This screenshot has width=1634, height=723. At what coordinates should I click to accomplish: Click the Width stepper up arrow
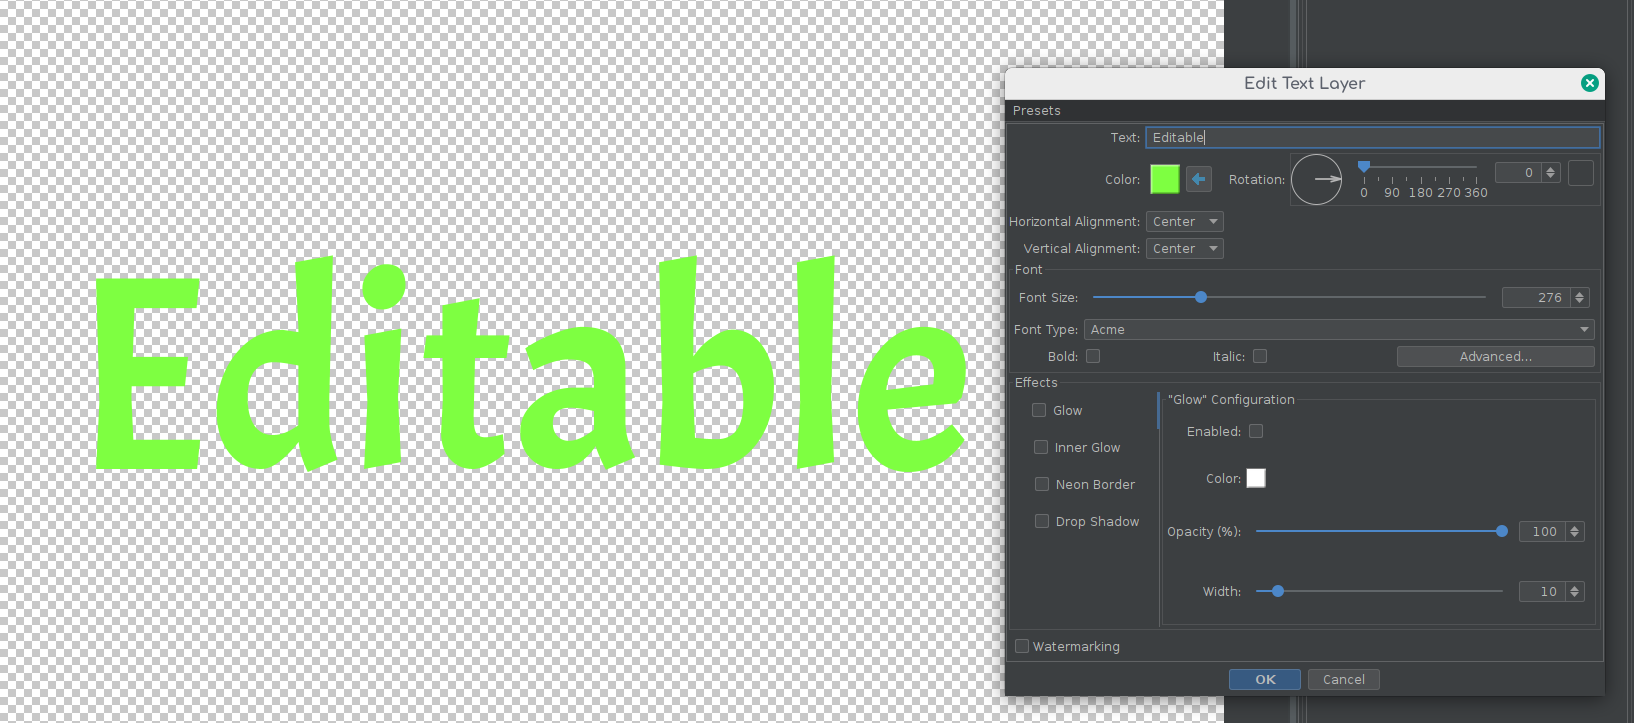tap(1575, 588)
